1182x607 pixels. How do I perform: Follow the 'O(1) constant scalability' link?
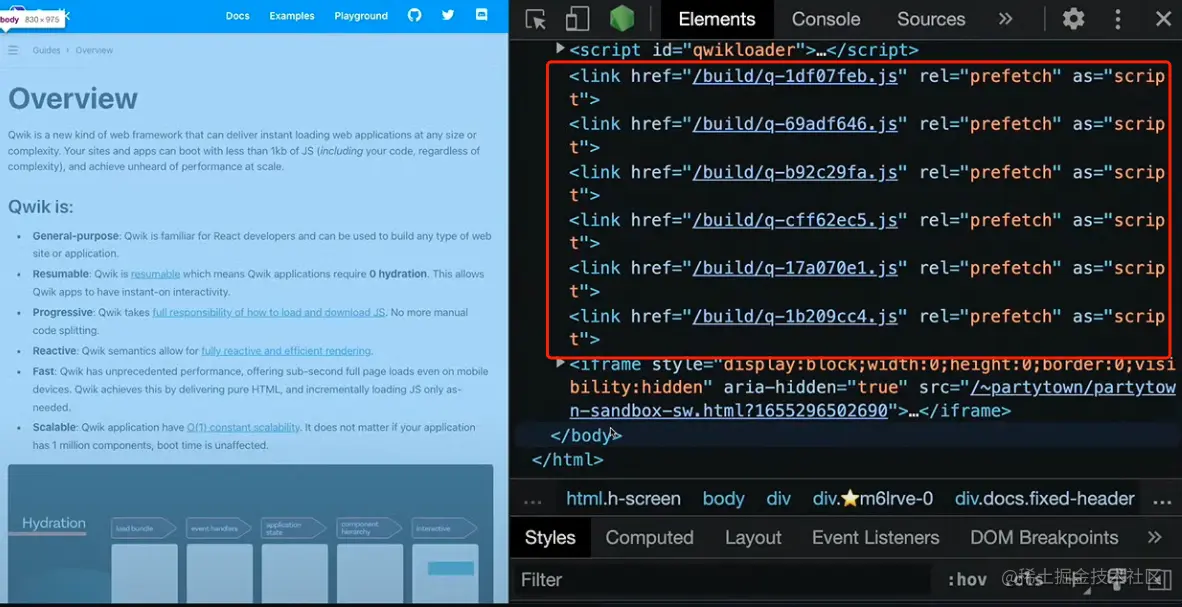coord(243,428)
